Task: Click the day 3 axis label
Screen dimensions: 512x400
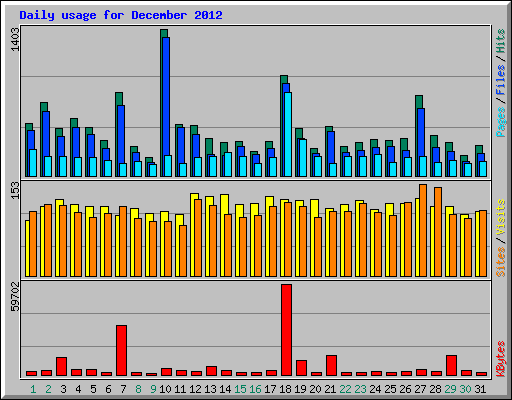Action: 63,389
